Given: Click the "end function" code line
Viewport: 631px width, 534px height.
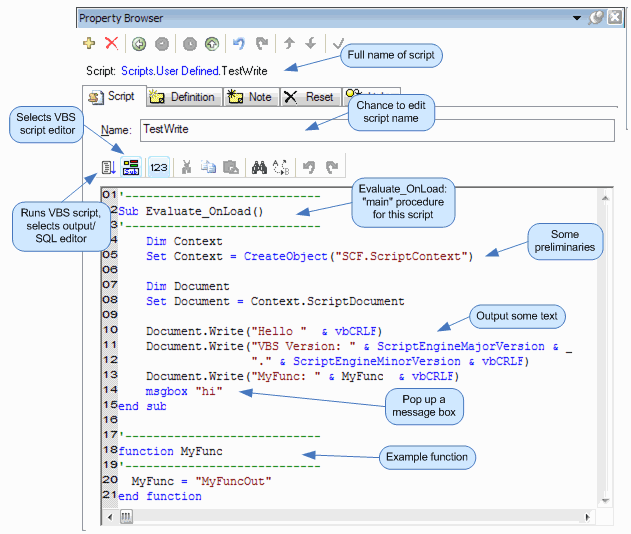Looking at the screenshot, I should [160, 496].
